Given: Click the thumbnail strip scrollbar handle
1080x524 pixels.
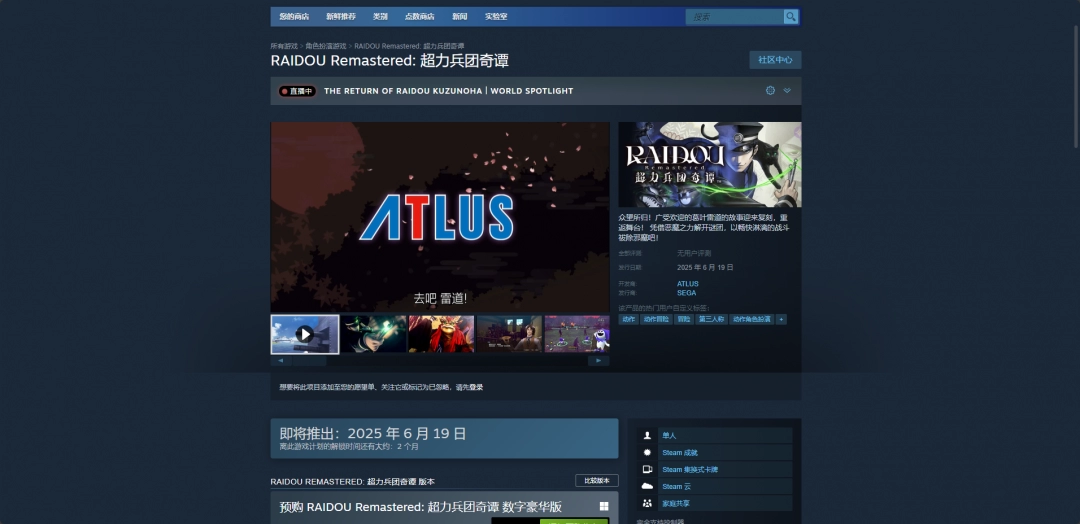Looking at the screenshot, I should click(x=309, y=361).
